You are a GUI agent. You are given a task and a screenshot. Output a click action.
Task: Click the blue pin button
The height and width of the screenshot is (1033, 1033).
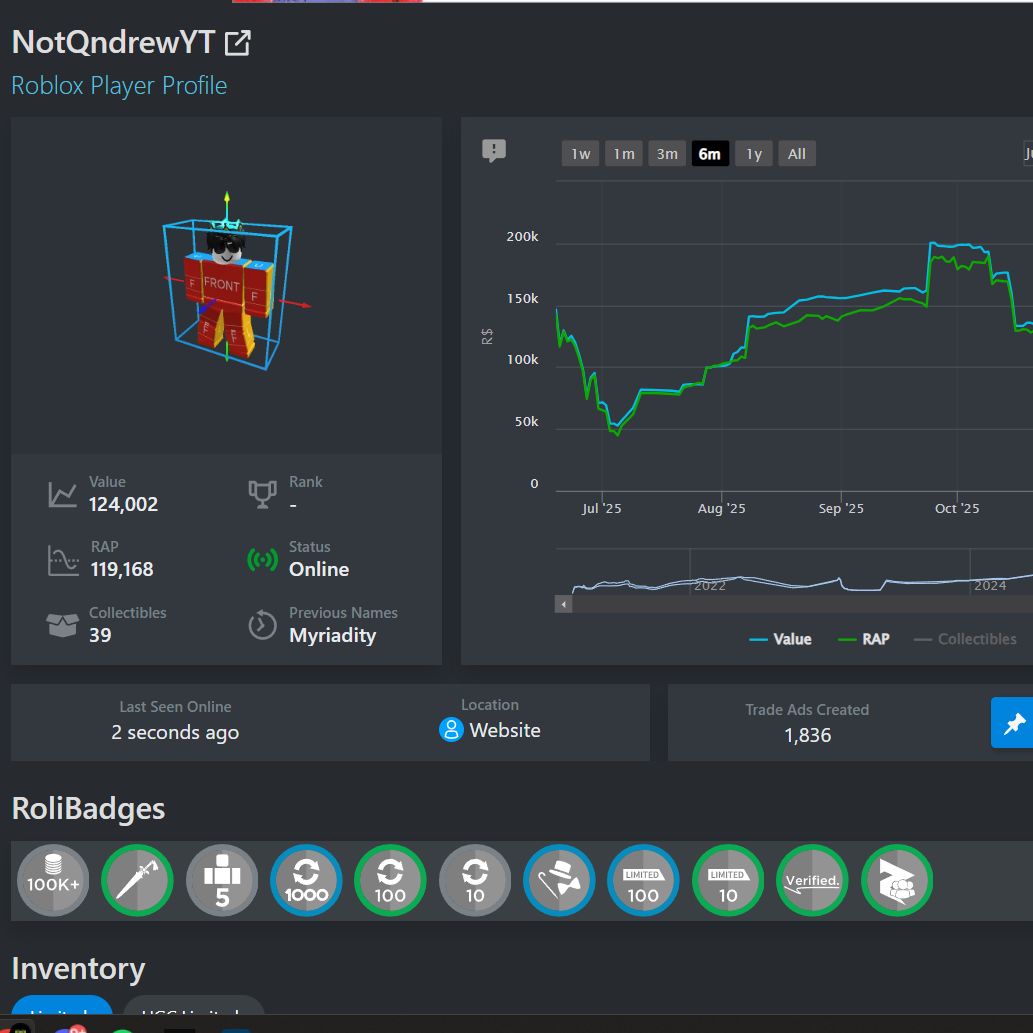(x=1013, y=723)
